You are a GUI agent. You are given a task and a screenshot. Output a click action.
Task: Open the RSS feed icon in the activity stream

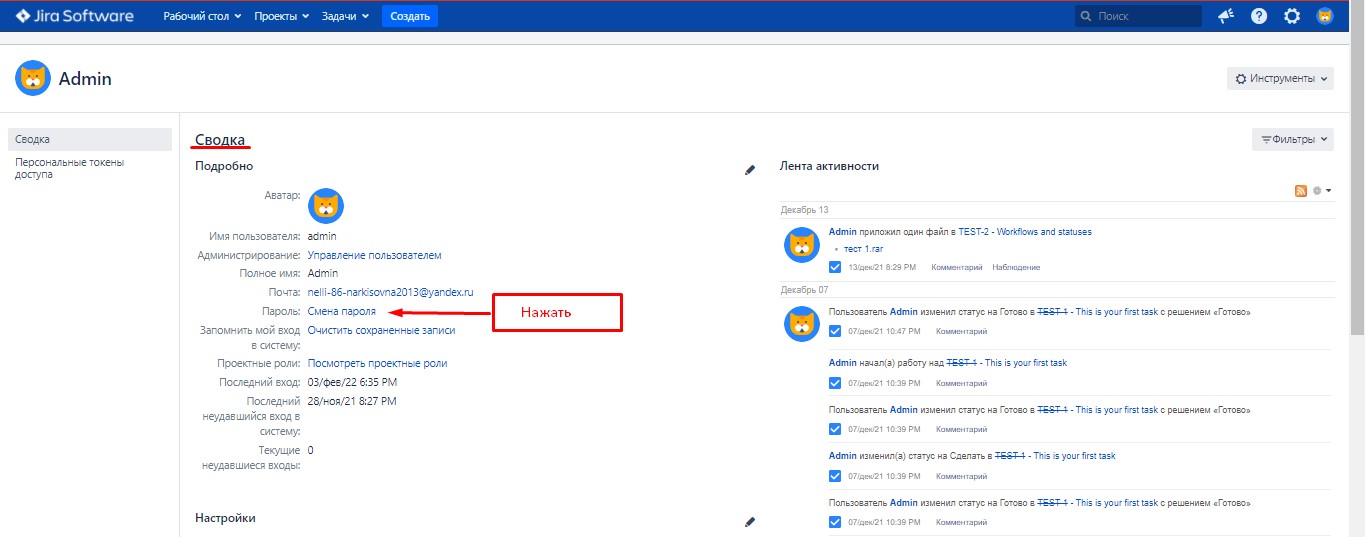[1301, 190]
